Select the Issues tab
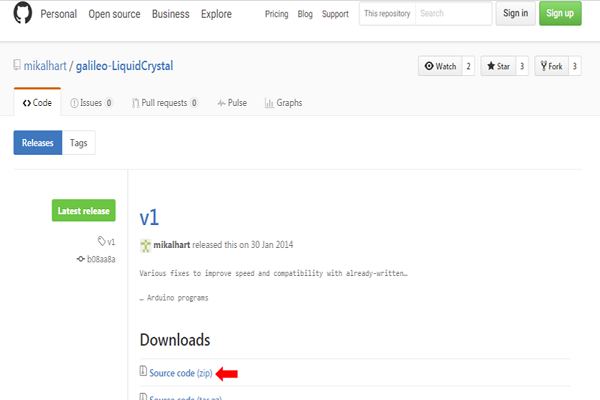This screenshot has width=600, height=400. click(x=91, y=103)
